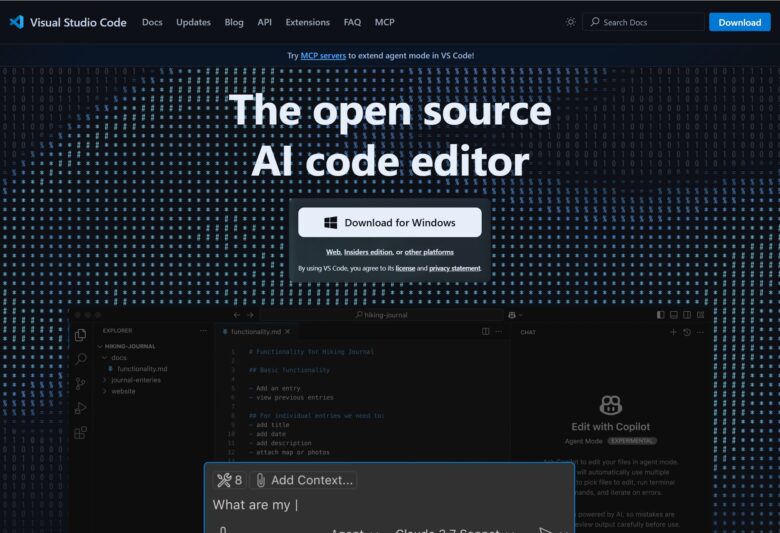
Task: Open the Updates menu item
Action: coord(194,22)
